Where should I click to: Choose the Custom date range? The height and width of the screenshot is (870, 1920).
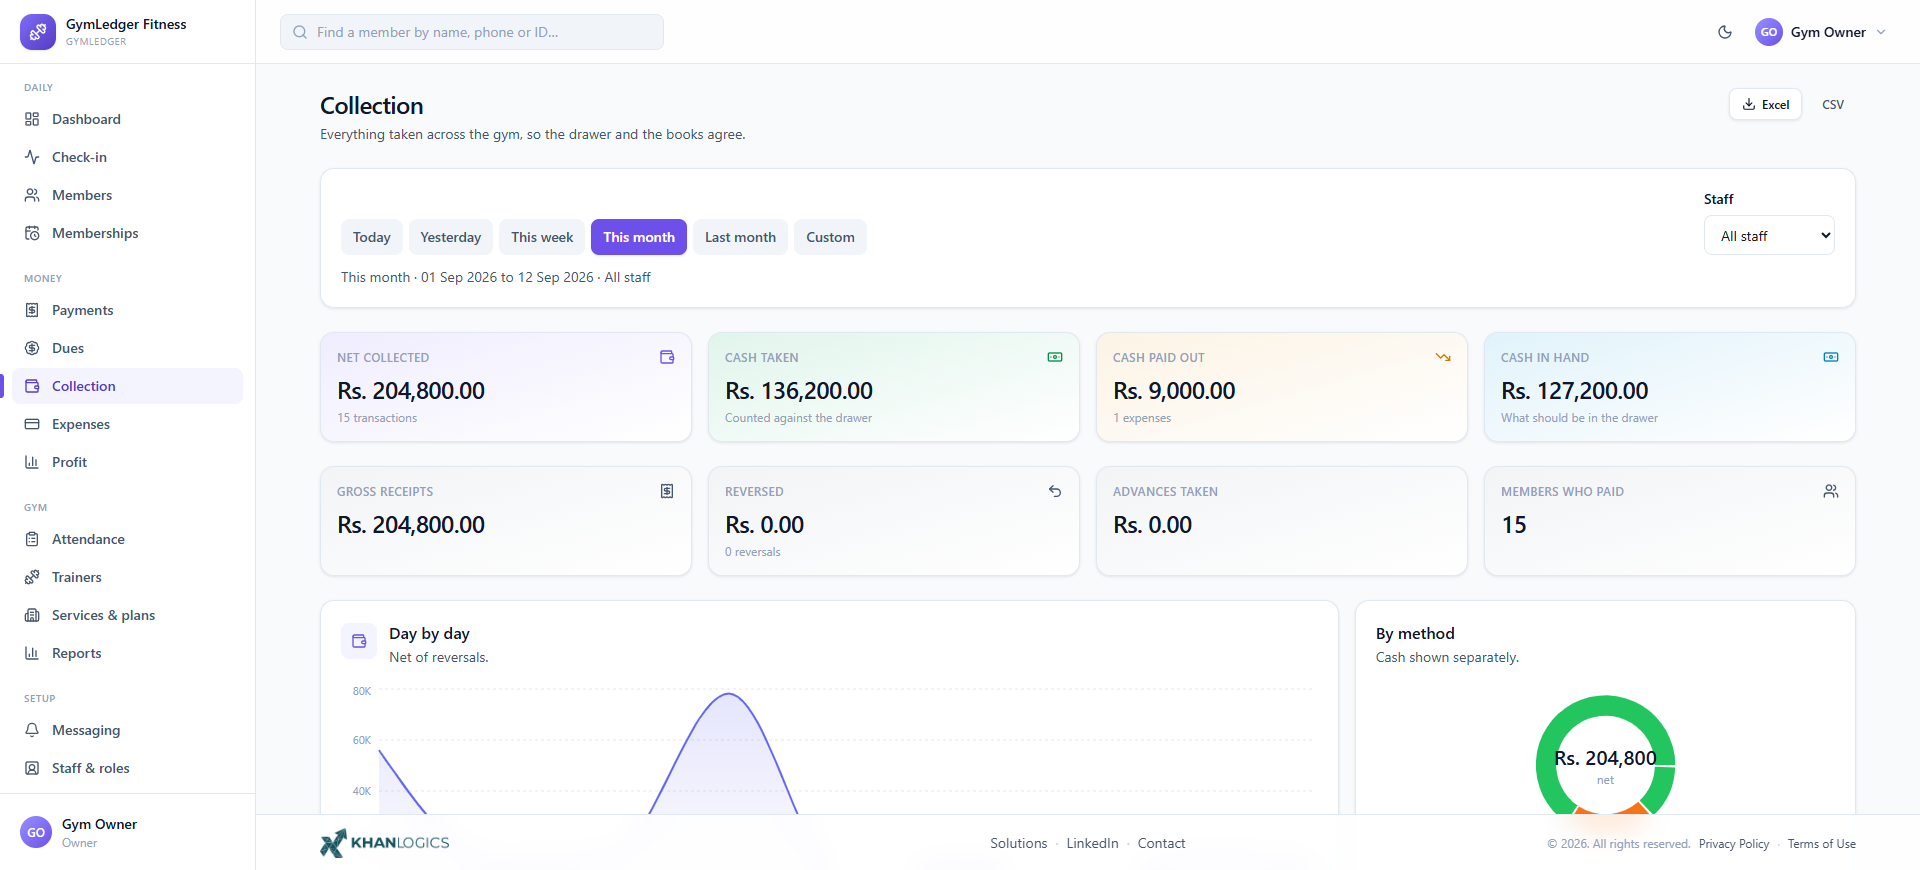click(830, 237)
